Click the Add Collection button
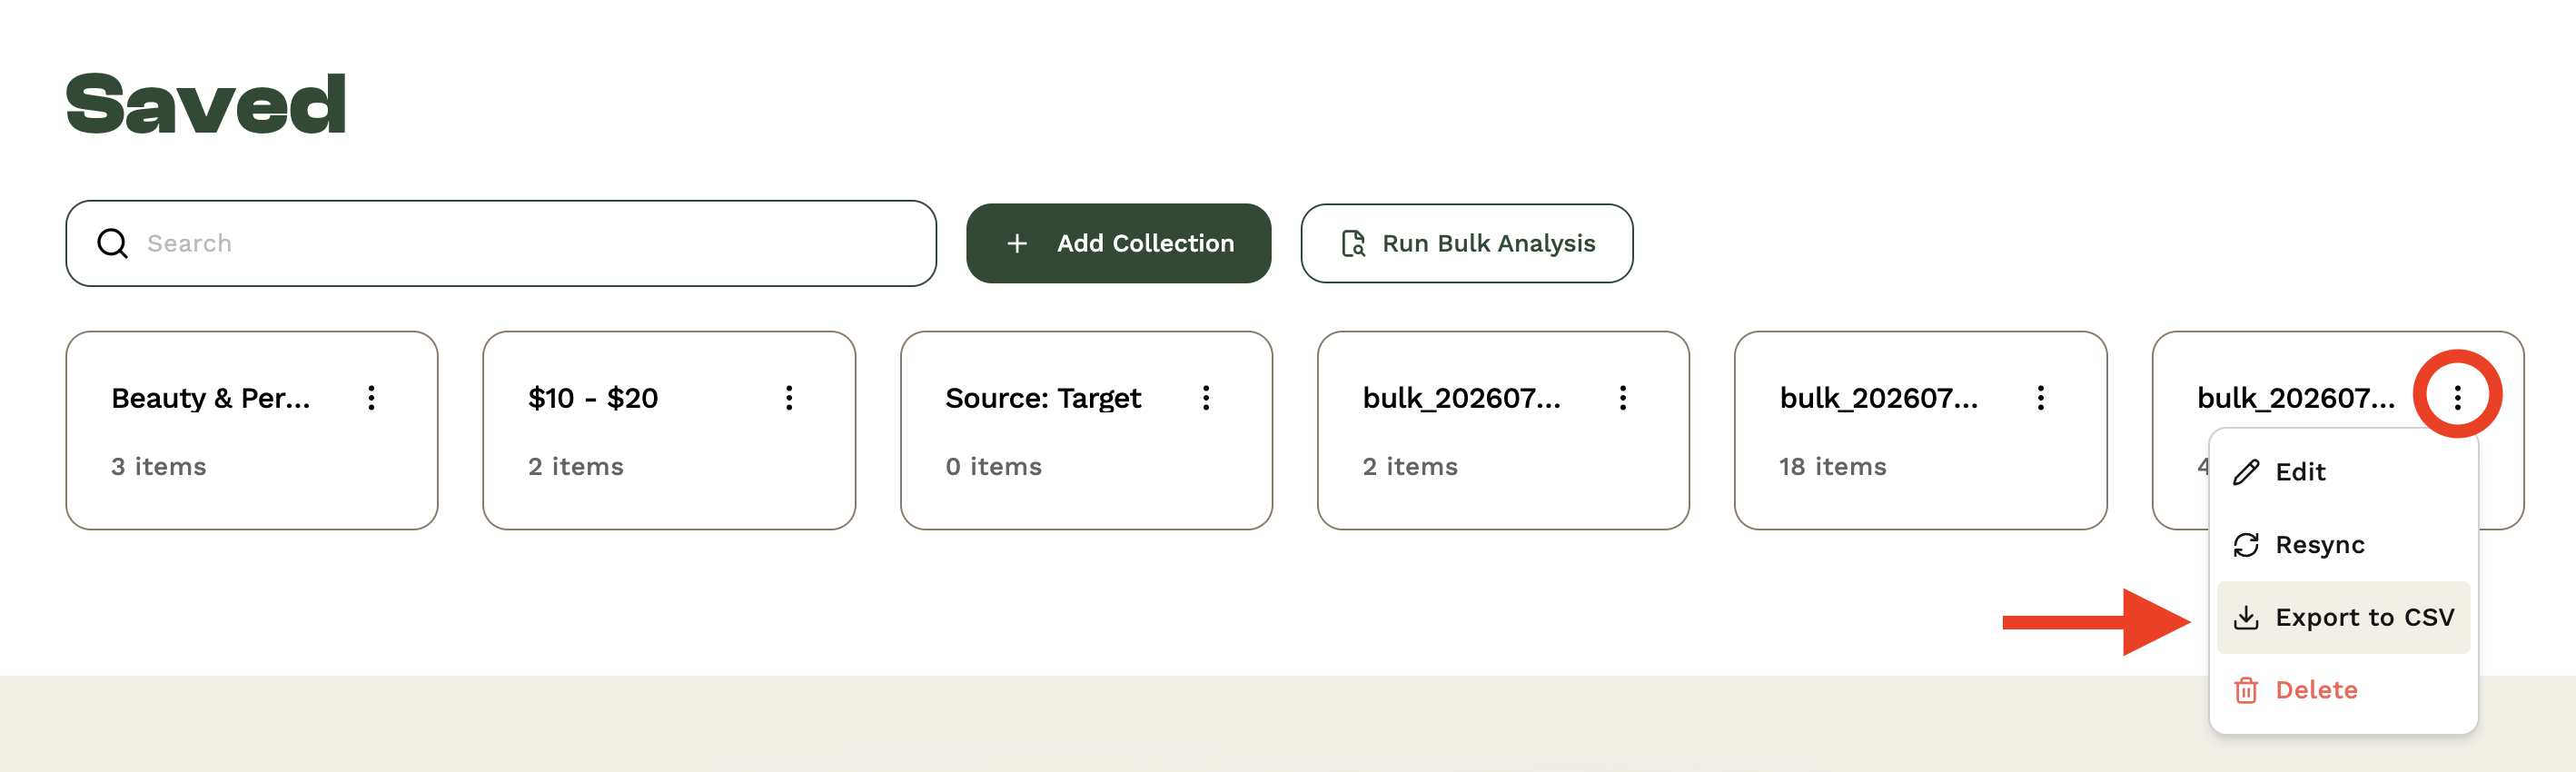Screen dimensions: 2576x772 click(1118, 243)
